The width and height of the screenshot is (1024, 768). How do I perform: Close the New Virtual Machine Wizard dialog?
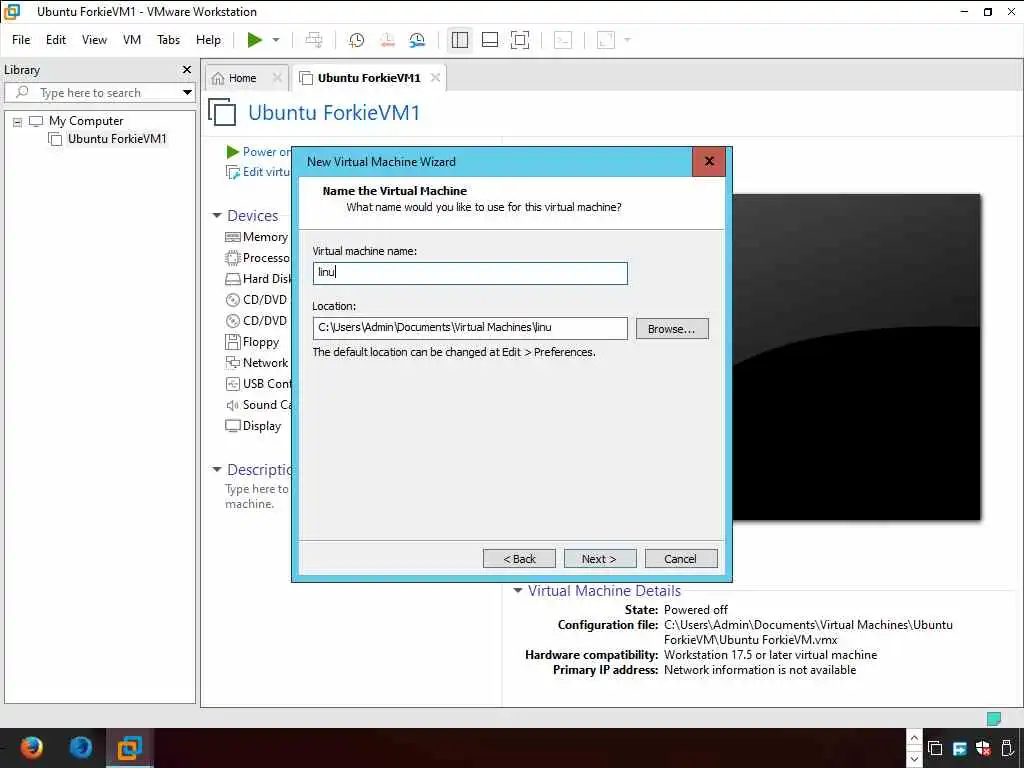pyautogui.click(x=709, y=161)
